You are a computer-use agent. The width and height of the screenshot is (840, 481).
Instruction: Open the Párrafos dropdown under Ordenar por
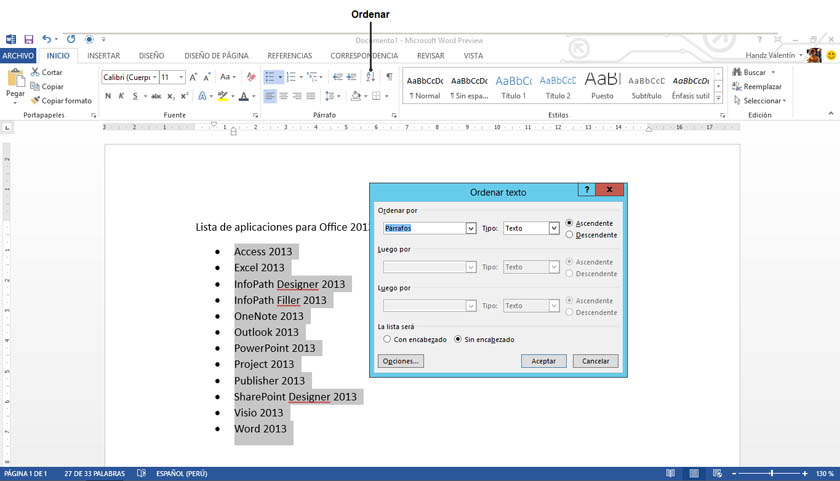click(x=470, y=228)
